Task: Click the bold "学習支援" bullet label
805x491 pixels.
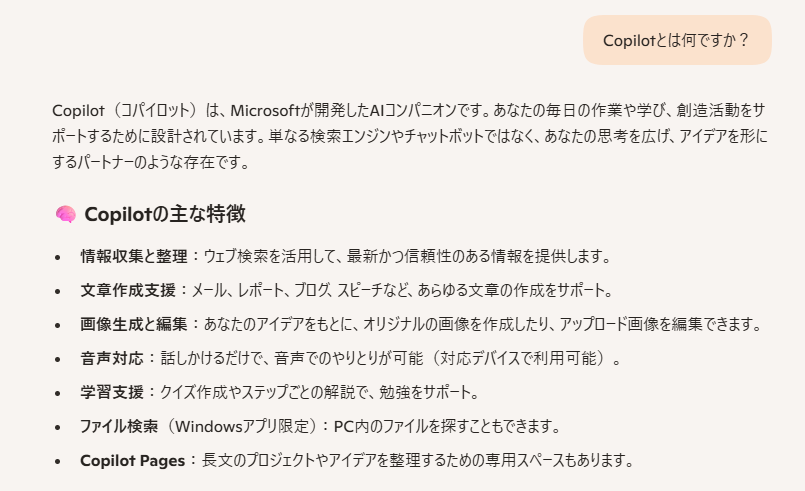Action: pos(112,392)
